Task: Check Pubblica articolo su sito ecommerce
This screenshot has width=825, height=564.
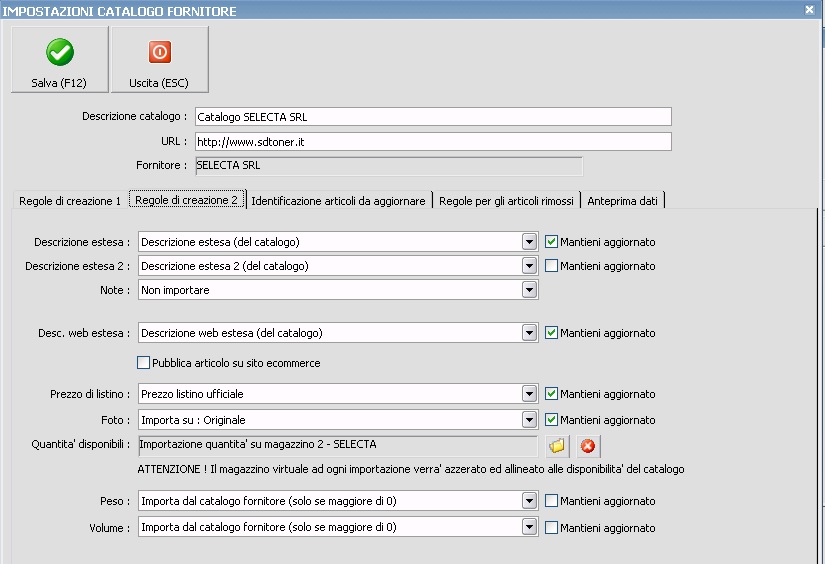Action: coord(143,362)
